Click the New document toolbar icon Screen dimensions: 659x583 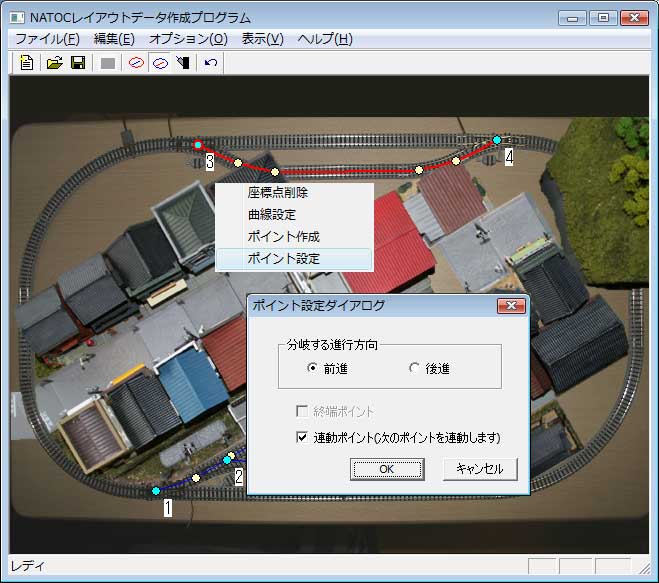tap(26, 63)
